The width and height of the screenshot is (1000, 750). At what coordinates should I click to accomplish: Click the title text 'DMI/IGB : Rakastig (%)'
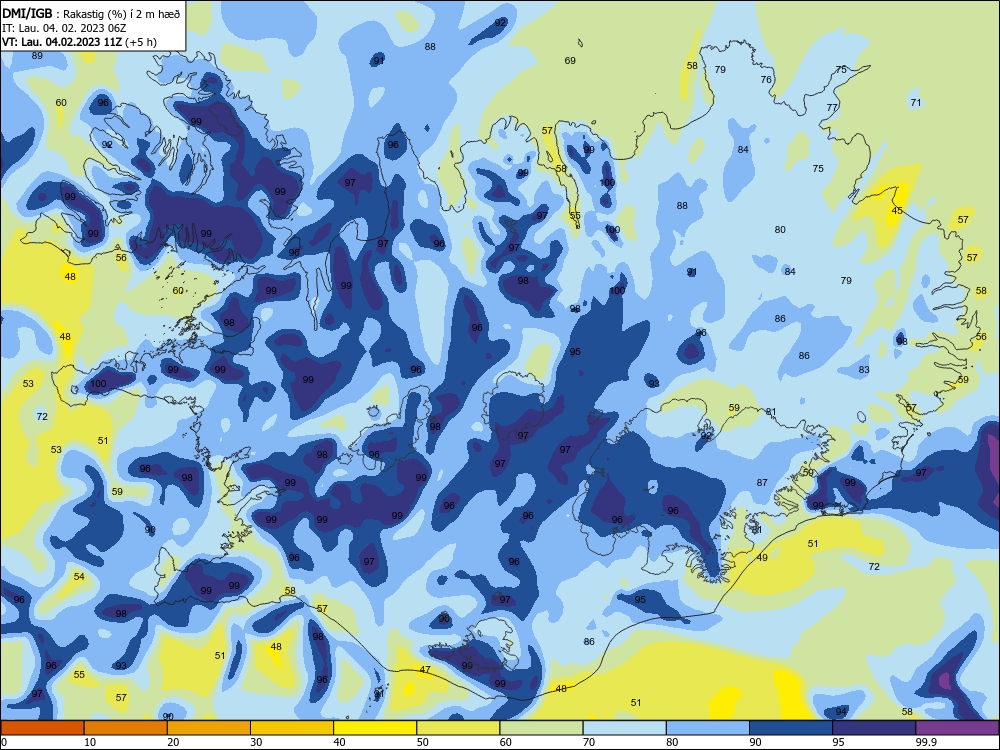(66, 14)
